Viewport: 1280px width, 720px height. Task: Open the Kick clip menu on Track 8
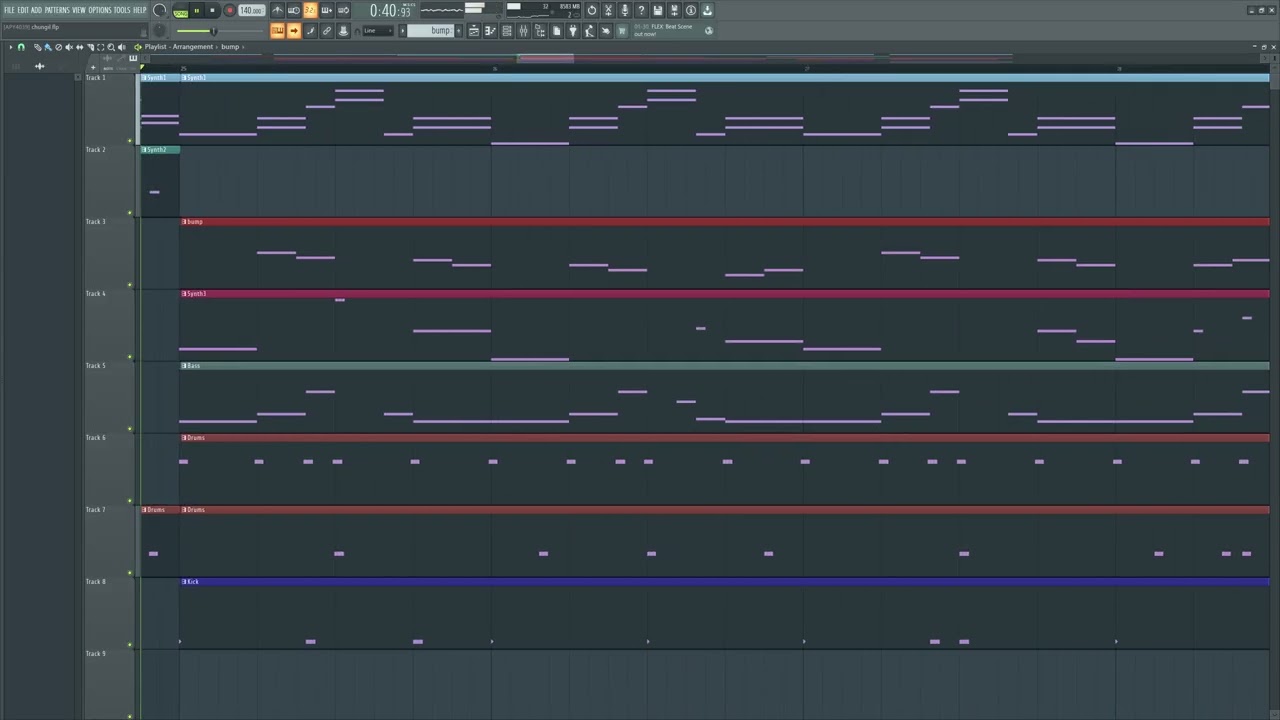coord(184,582)
